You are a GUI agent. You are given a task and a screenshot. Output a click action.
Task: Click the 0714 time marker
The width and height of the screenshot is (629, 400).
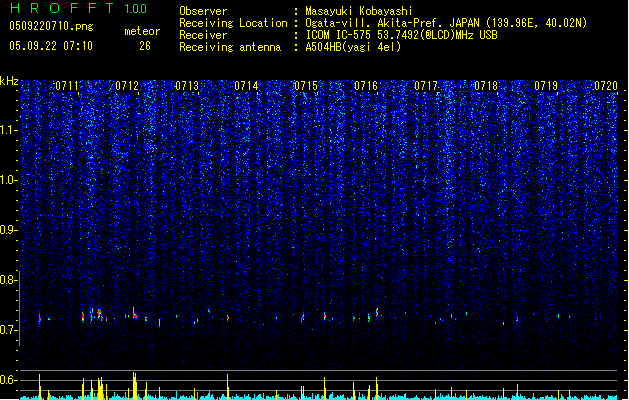246,86
